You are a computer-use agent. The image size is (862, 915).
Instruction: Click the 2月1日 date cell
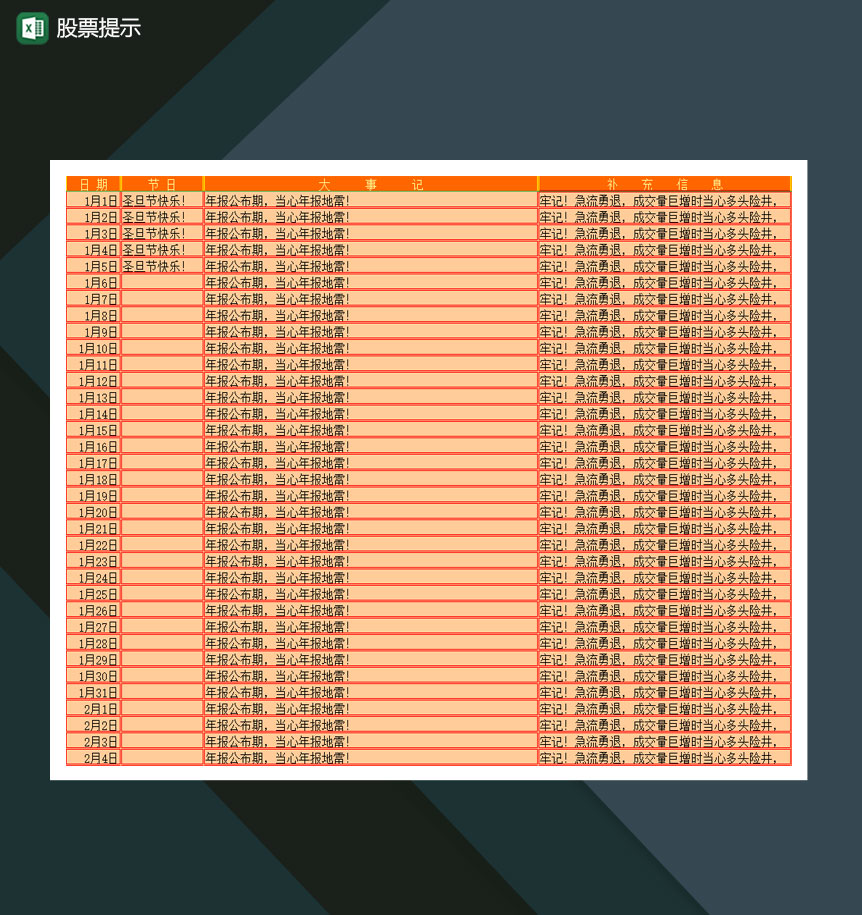tap(94, 709)
